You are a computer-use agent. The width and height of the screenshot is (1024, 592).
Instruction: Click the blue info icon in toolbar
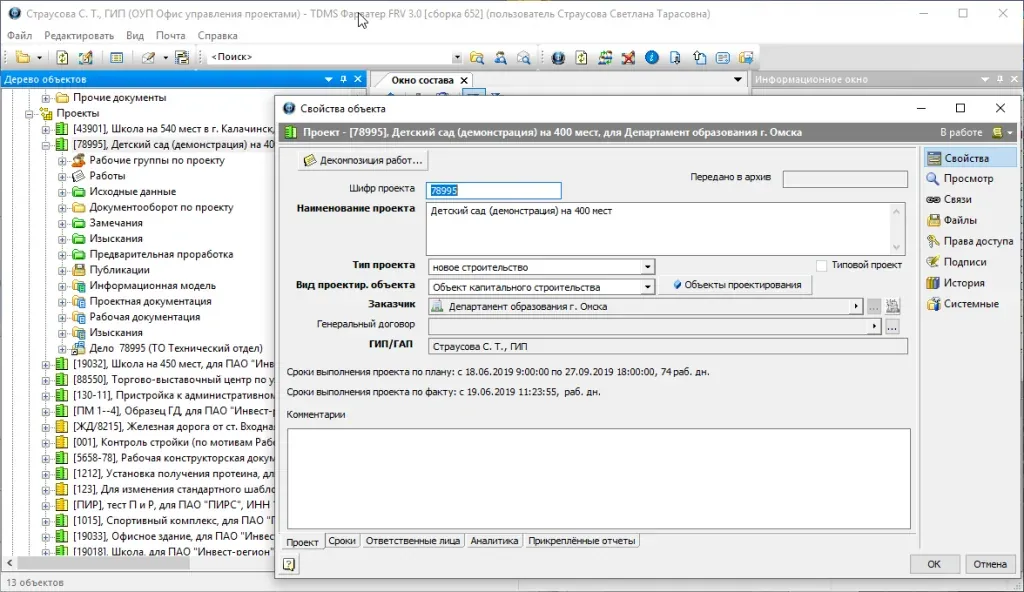pyautogui.click(x=651, y=58)
